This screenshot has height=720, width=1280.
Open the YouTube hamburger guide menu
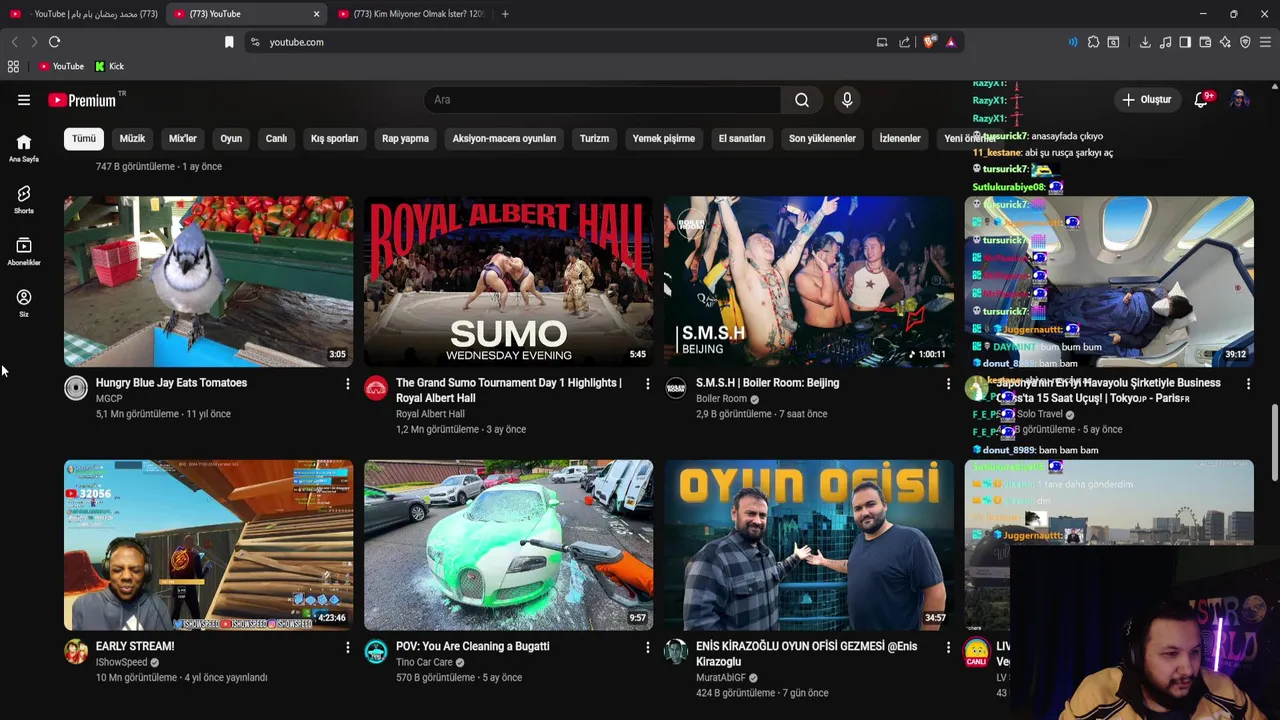(x=24, y=100)
